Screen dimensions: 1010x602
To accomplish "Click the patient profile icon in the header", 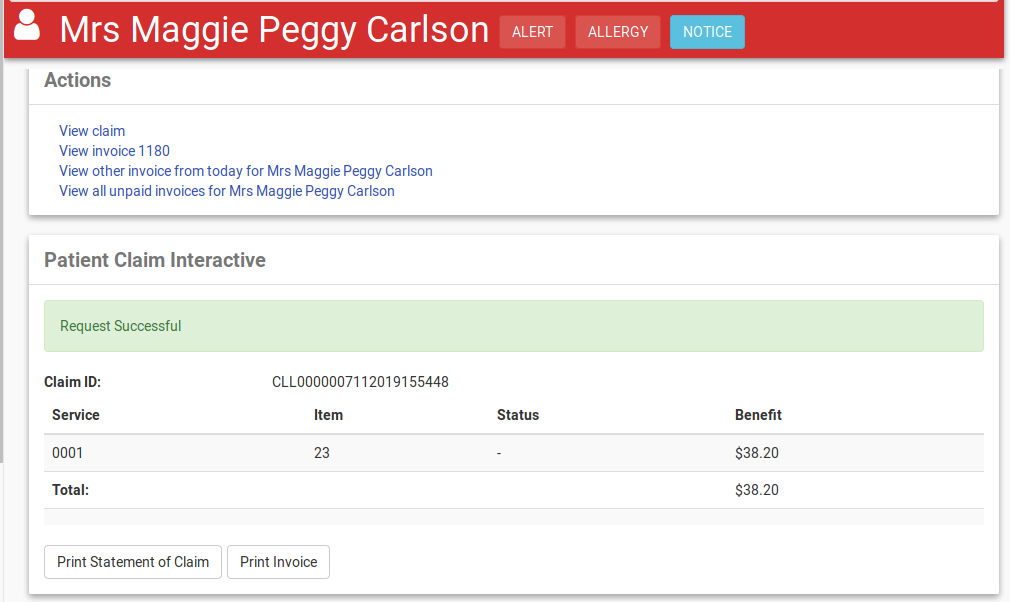I will coord(27,26).
